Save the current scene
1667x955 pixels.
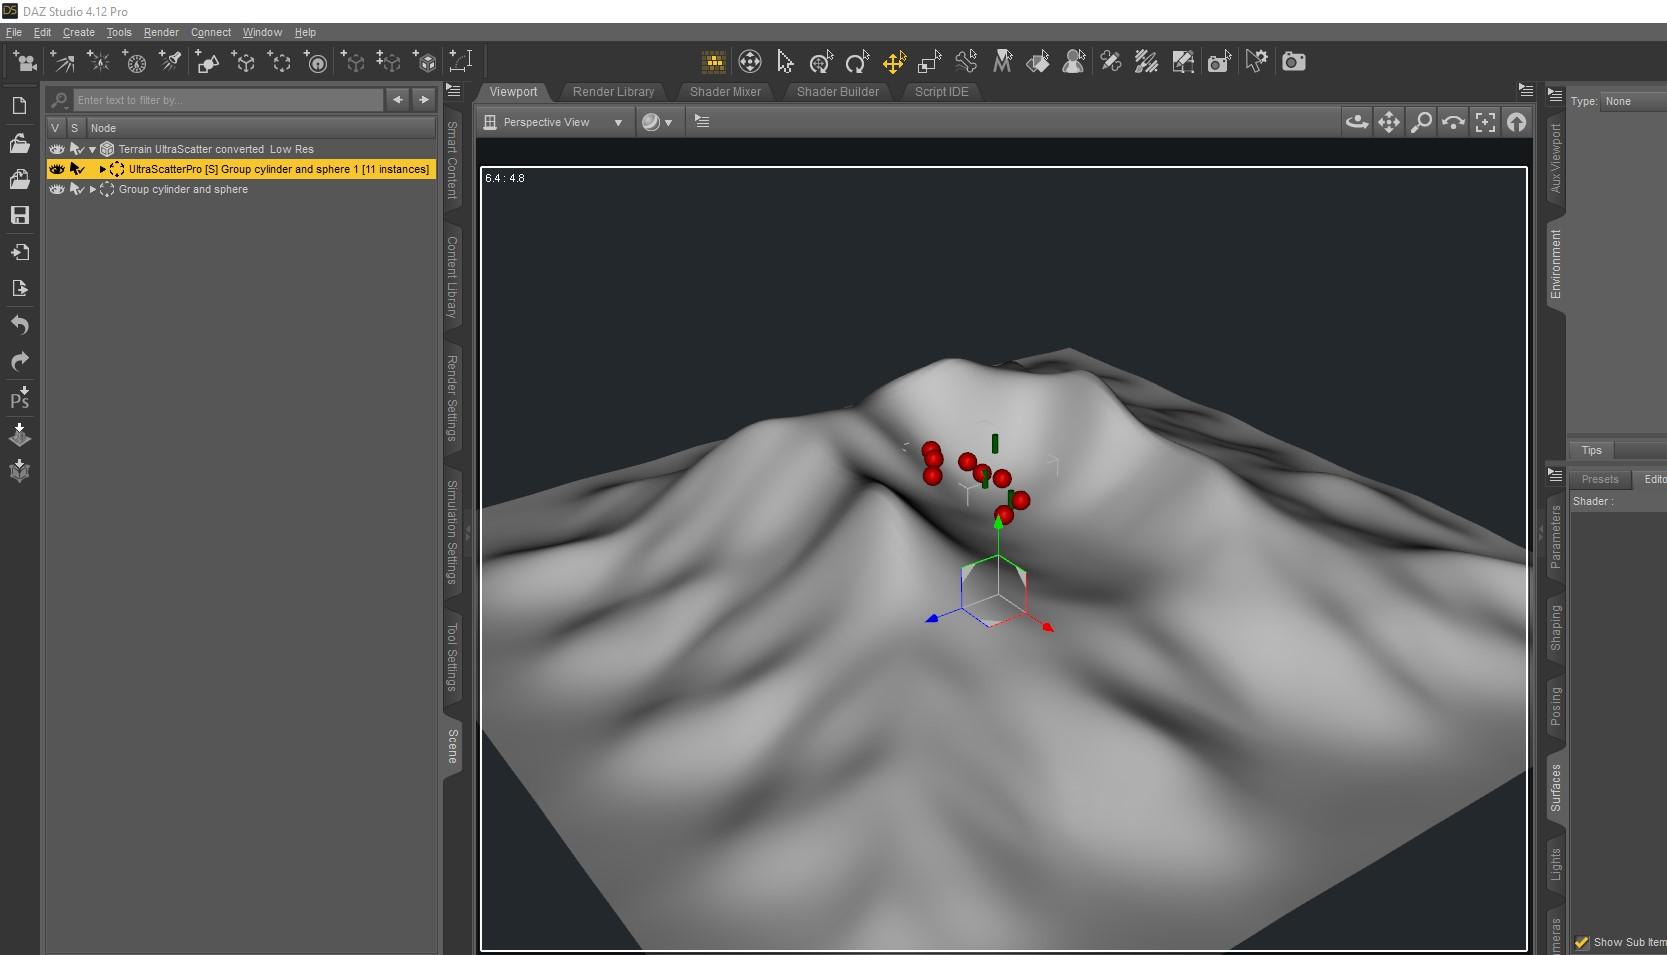click(x=19, y=215)
